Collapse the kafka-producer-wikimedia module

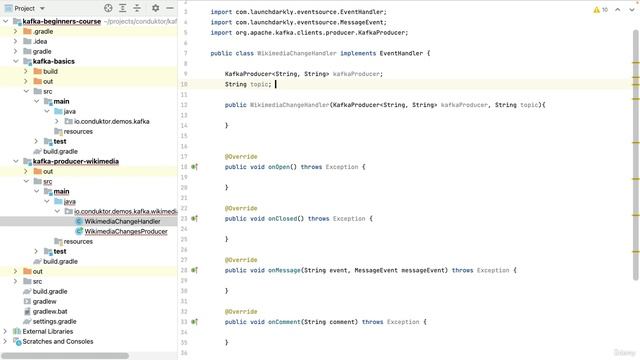point(16,161)
